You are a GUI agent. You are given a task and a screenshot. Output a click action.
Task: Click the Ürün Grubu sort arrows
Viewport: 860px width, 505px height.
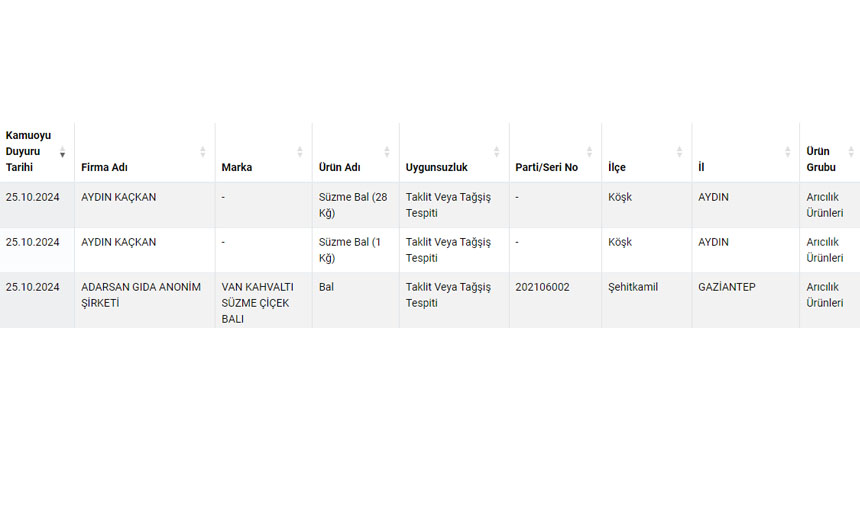[x=851, y=152]
